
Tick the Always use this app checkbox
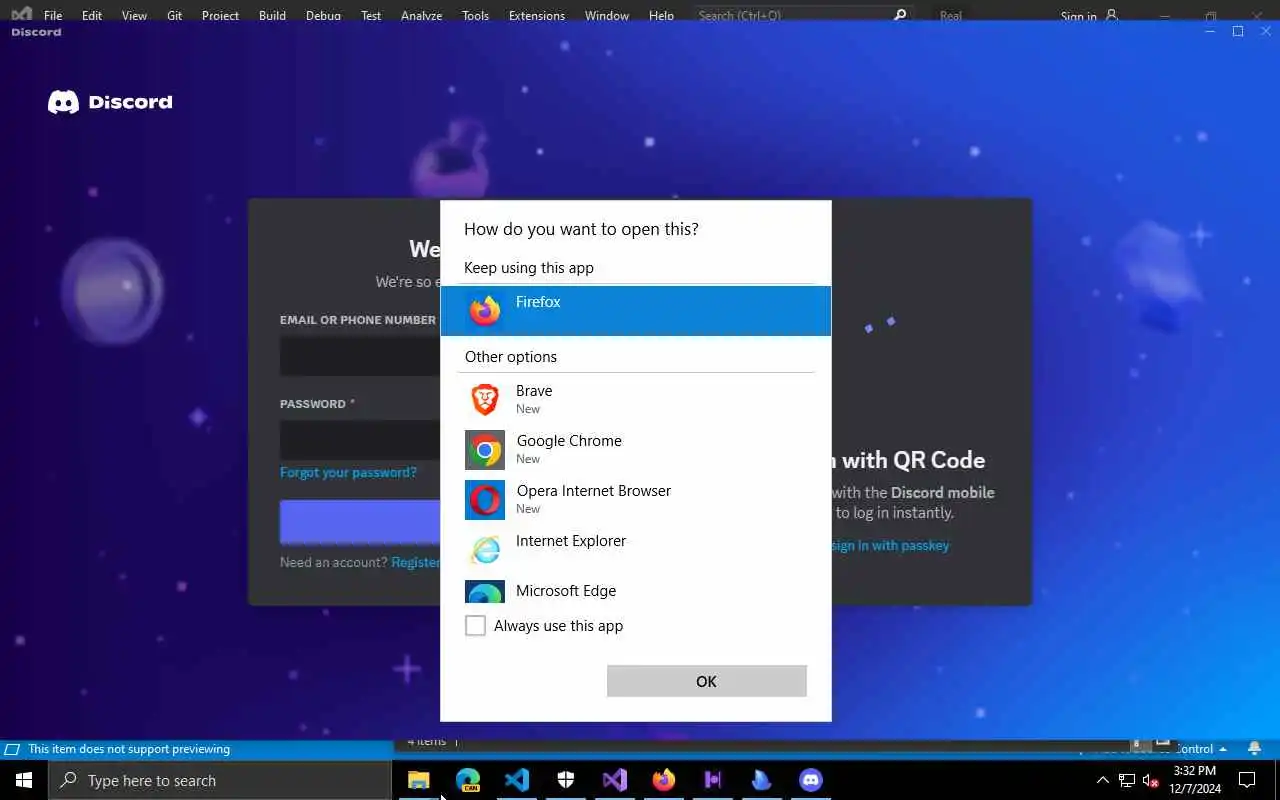476,626
